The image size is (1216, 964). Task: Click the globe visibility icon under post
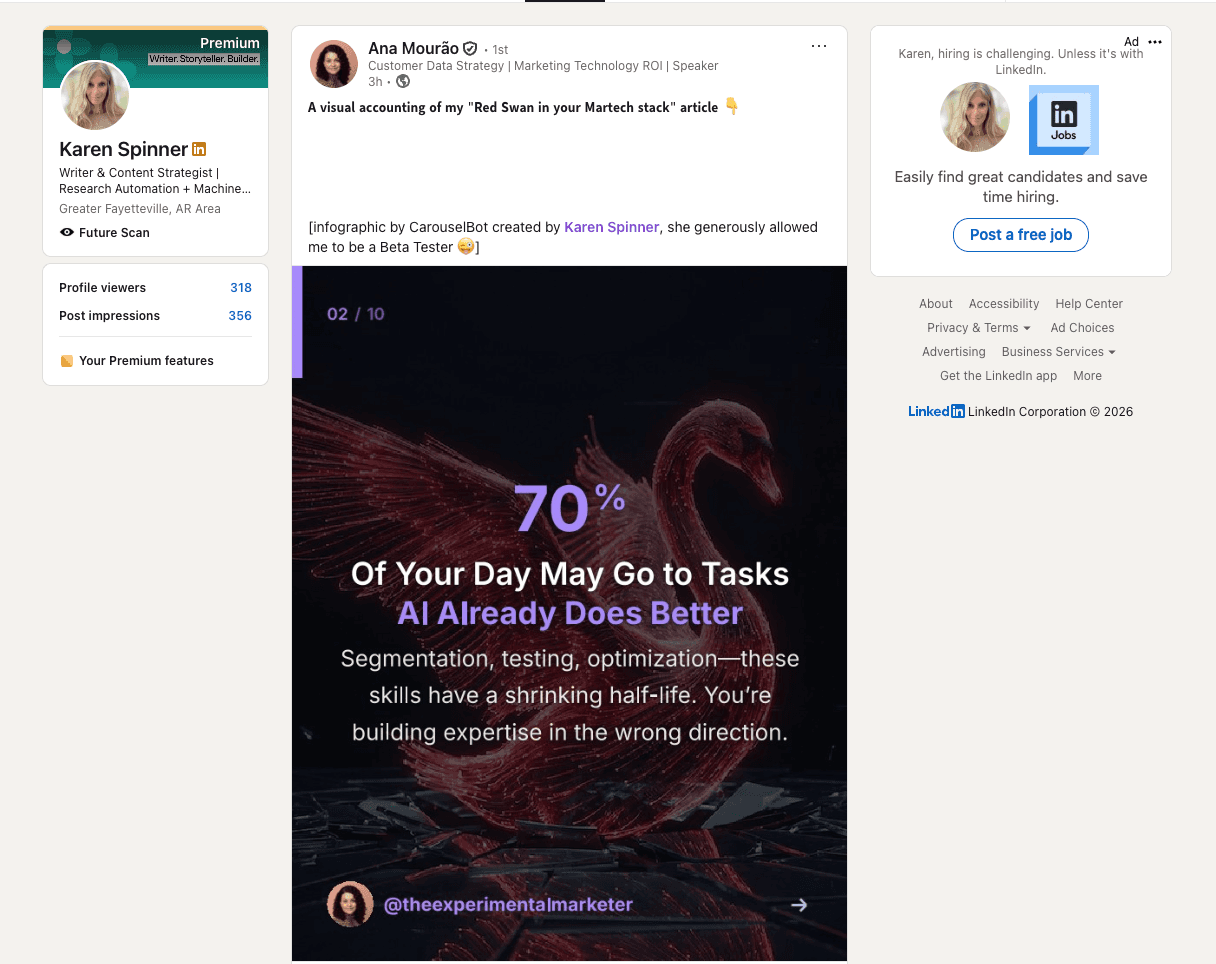pos(403,81)
